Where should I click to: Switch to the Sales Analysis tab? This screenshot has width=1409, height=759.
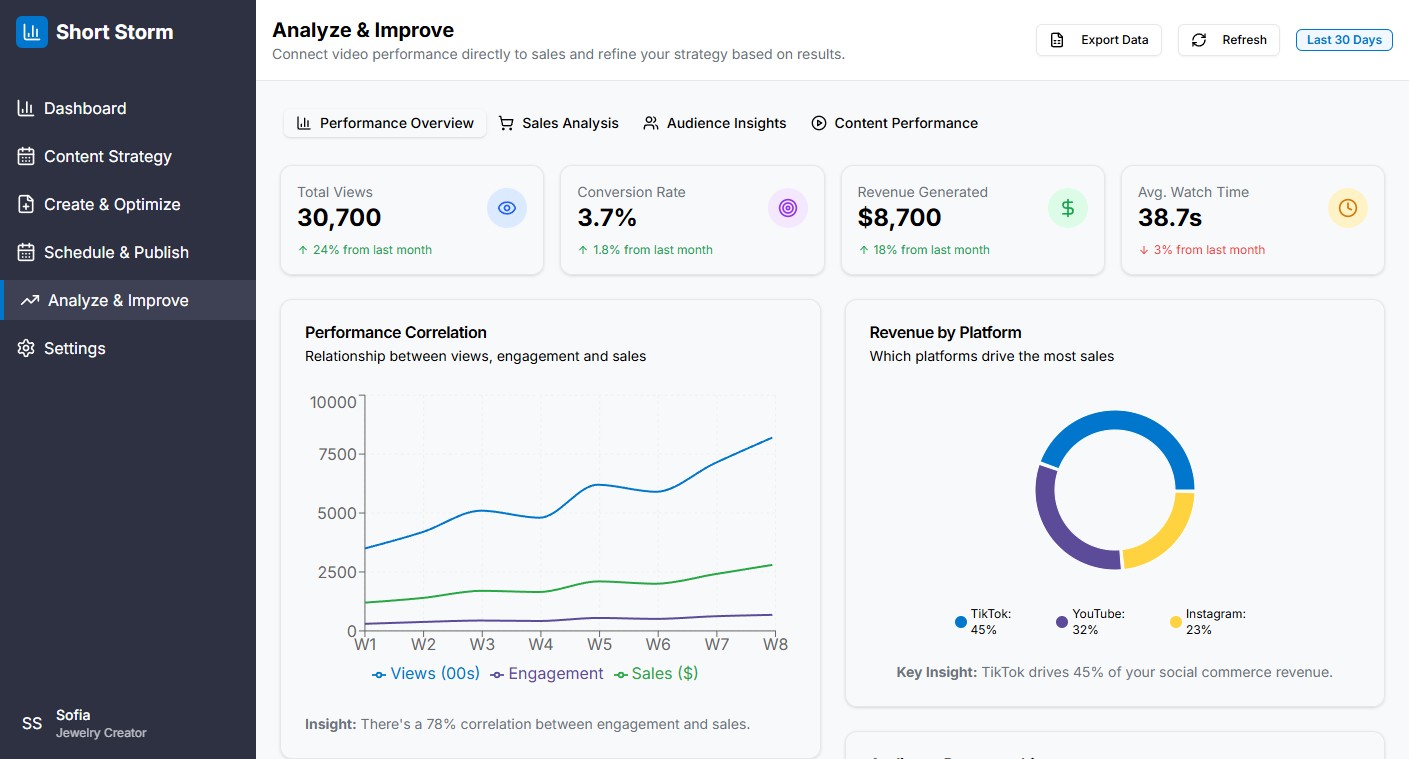(x=559, y=123)
